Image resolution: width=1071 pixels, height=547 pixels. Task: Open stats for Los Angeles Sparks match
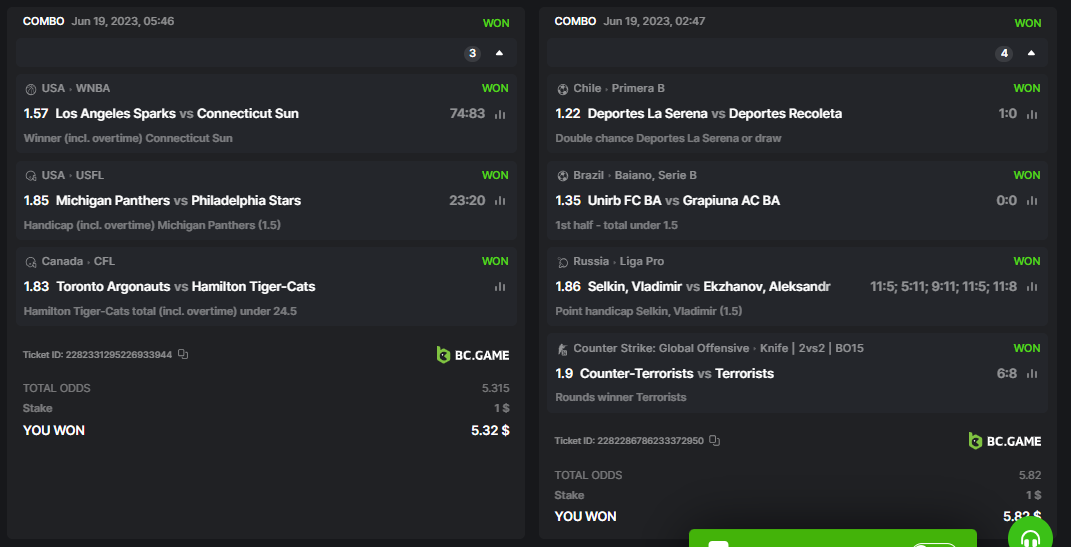(500, 114)
